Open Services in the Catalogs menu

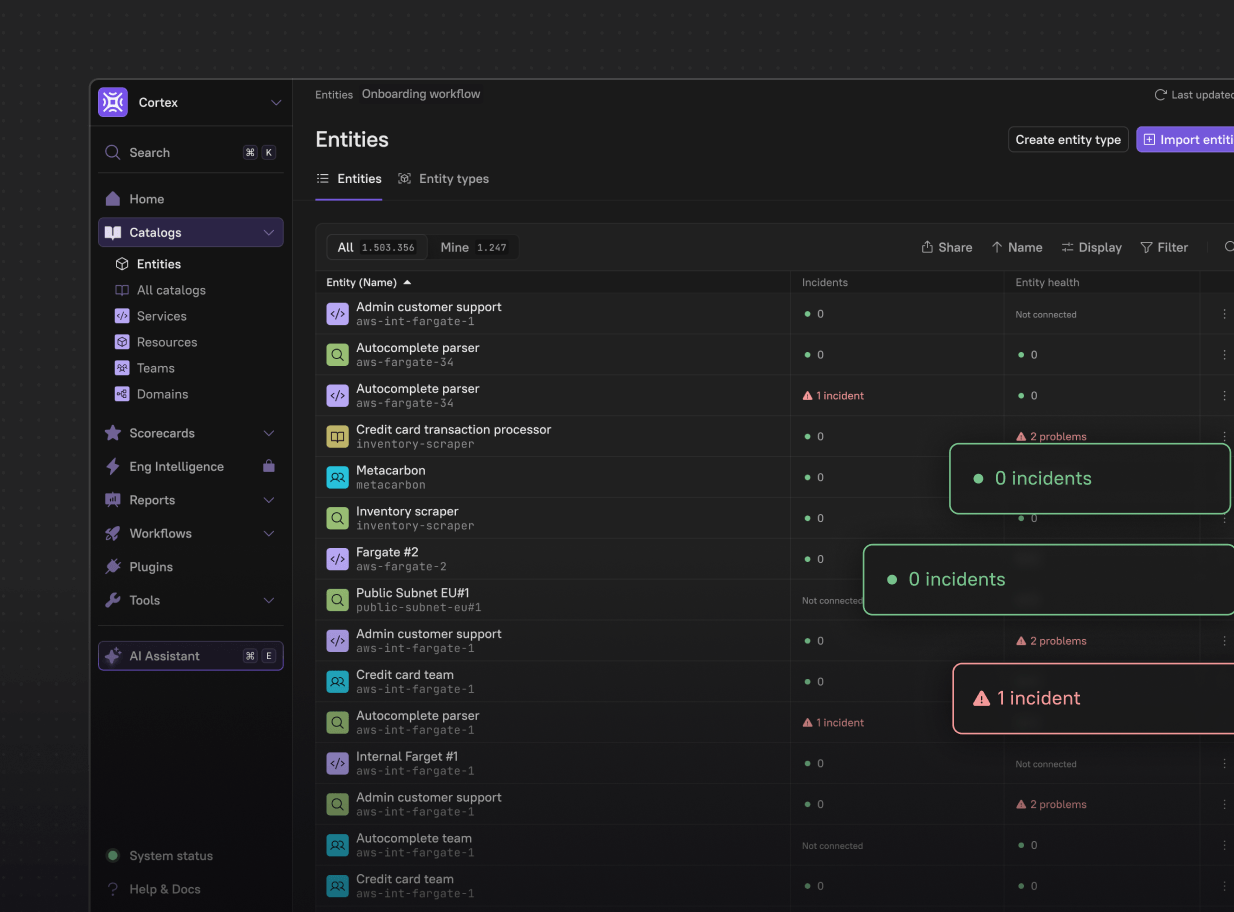161,316
